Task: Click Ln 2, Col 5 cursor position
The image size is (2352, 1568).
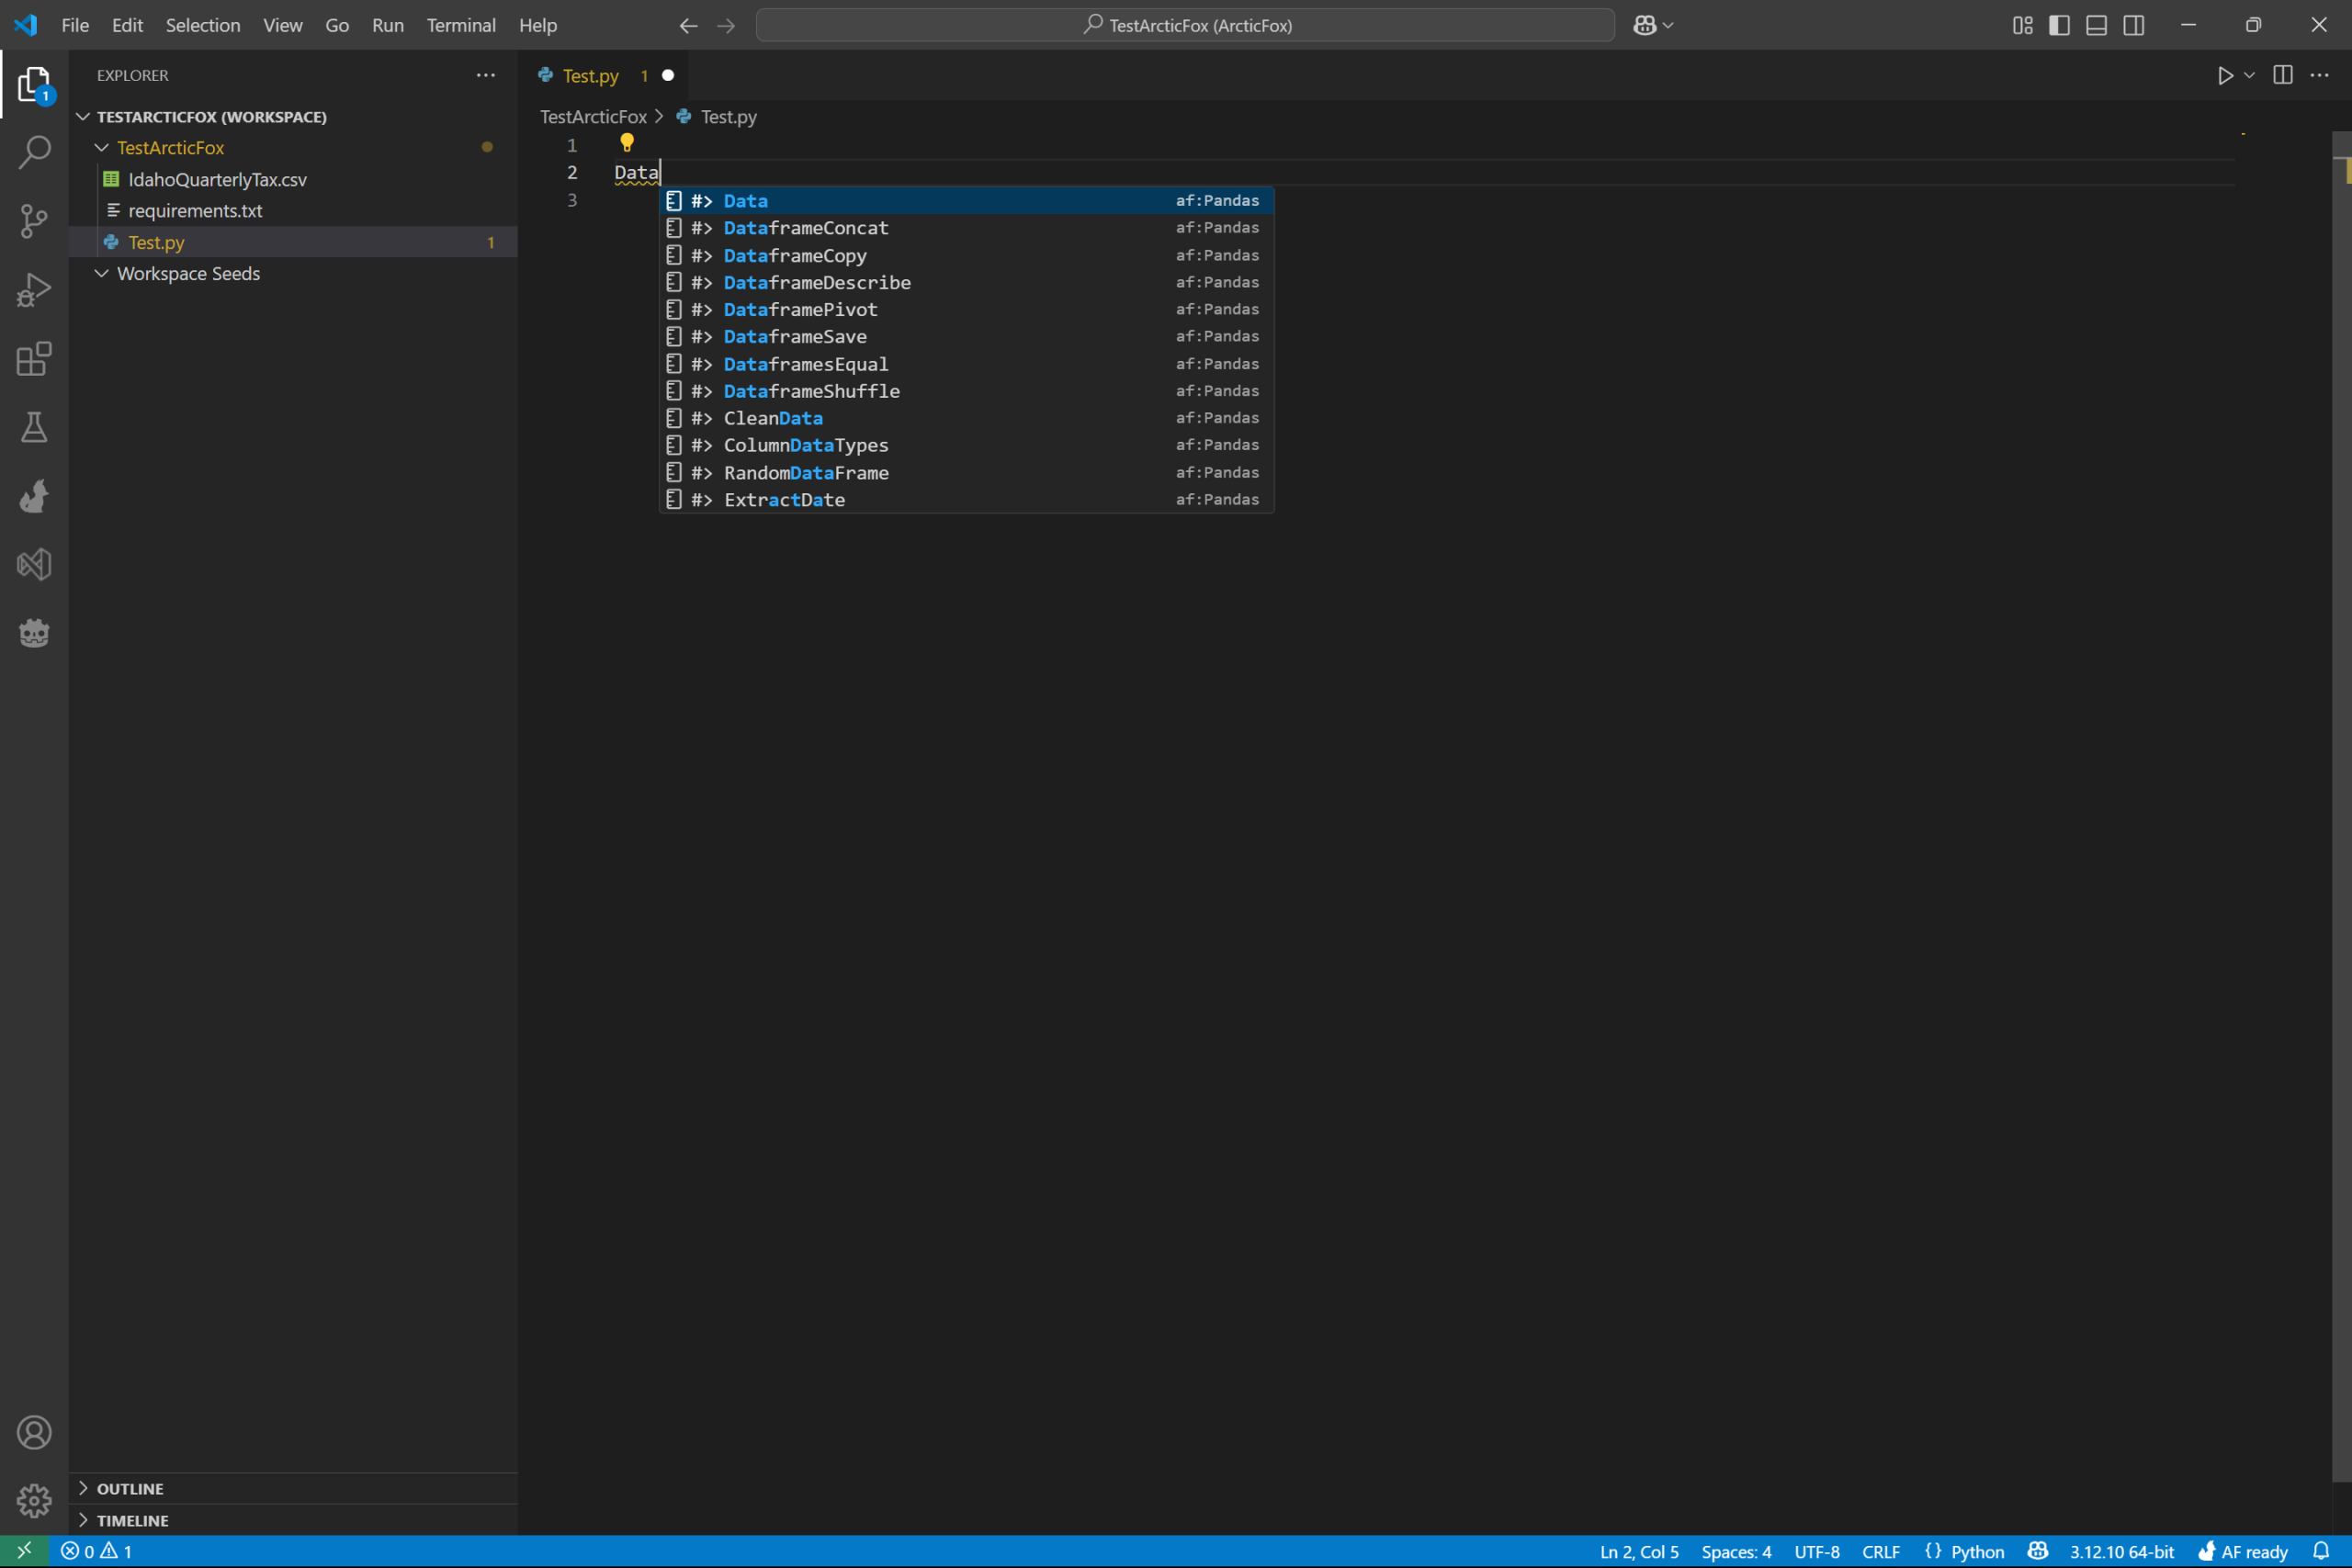Action: point(1639,1552)
